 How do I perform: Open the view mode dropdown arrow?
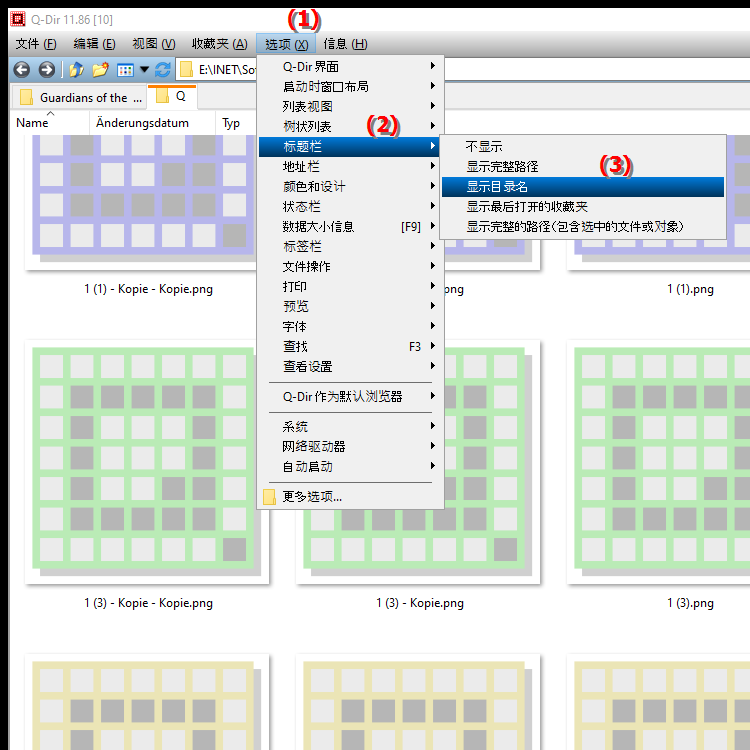coord(144,70)
